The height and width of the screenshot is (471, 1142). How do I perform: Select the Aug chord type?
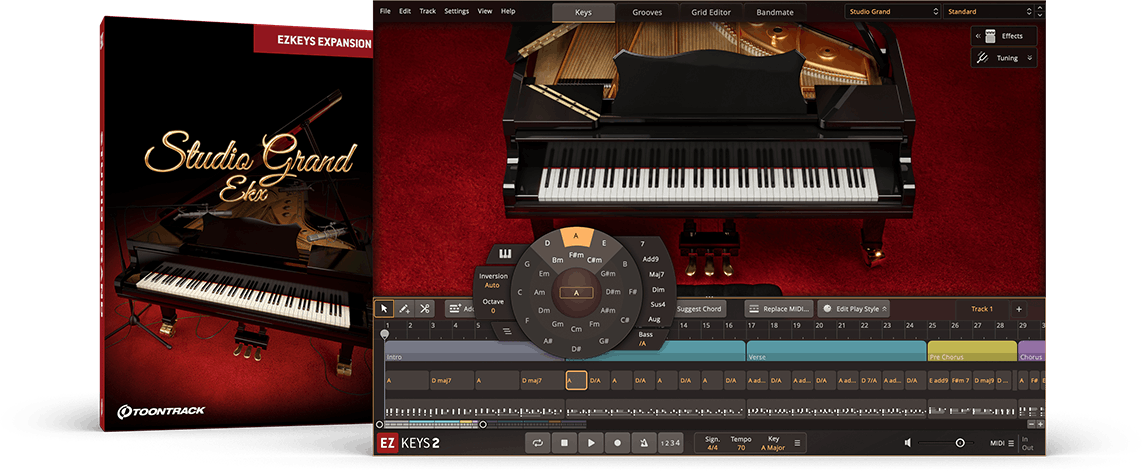pyautogui.click(x=653, y=319)
